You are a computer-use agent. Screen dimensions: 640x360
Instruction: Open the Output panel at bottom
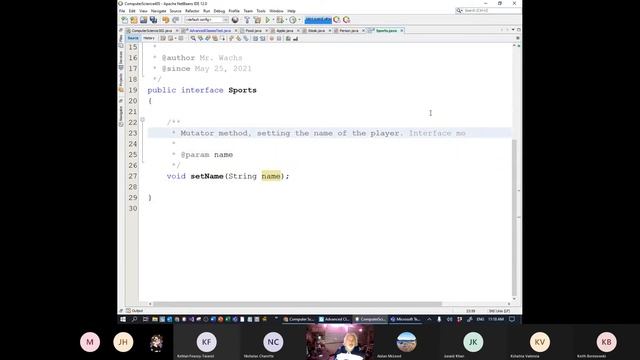135,311
